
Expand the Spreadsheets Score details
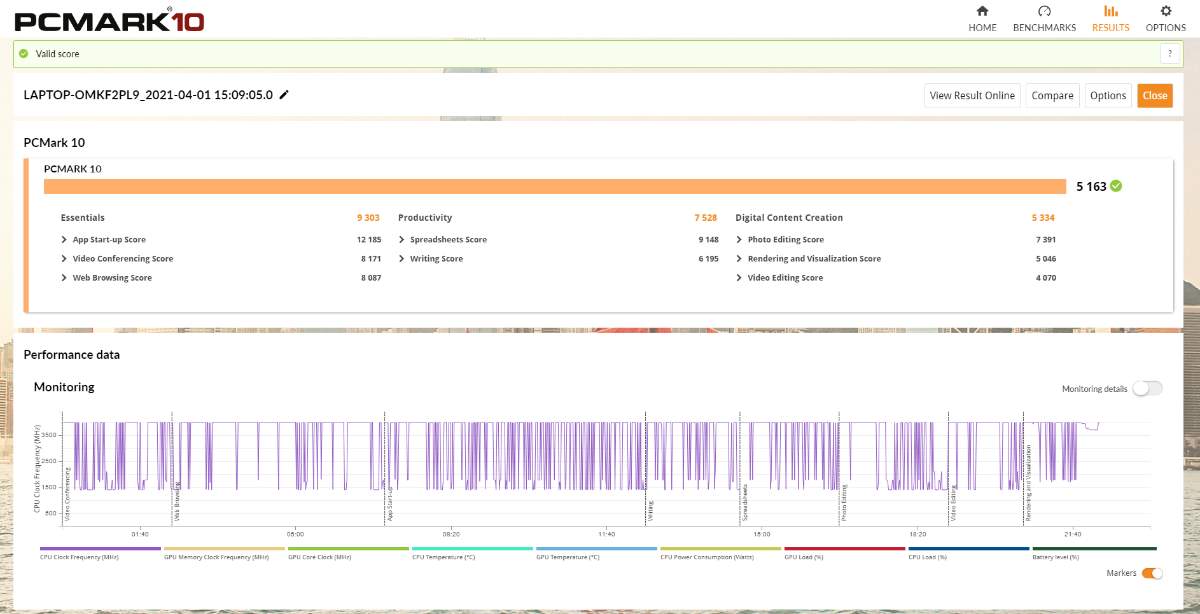402,240
